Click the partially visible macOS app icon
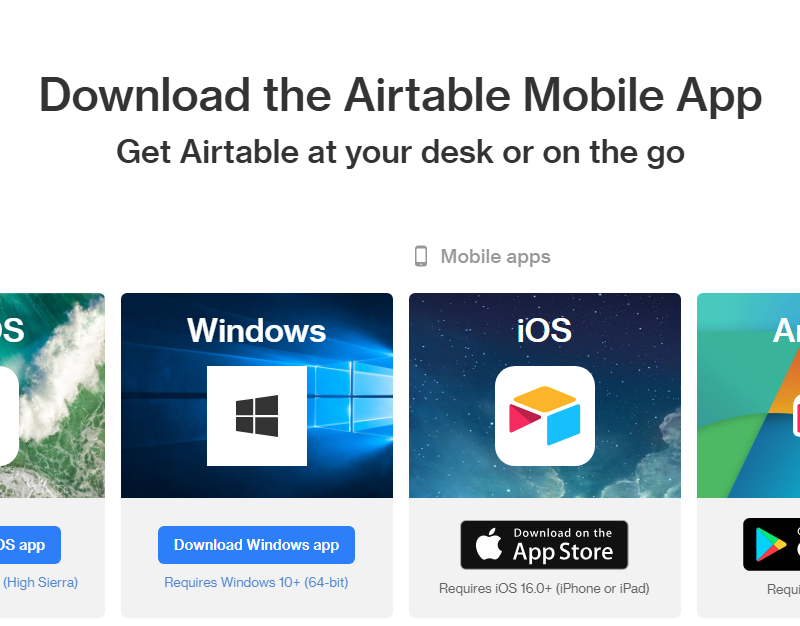 point(9,416)
